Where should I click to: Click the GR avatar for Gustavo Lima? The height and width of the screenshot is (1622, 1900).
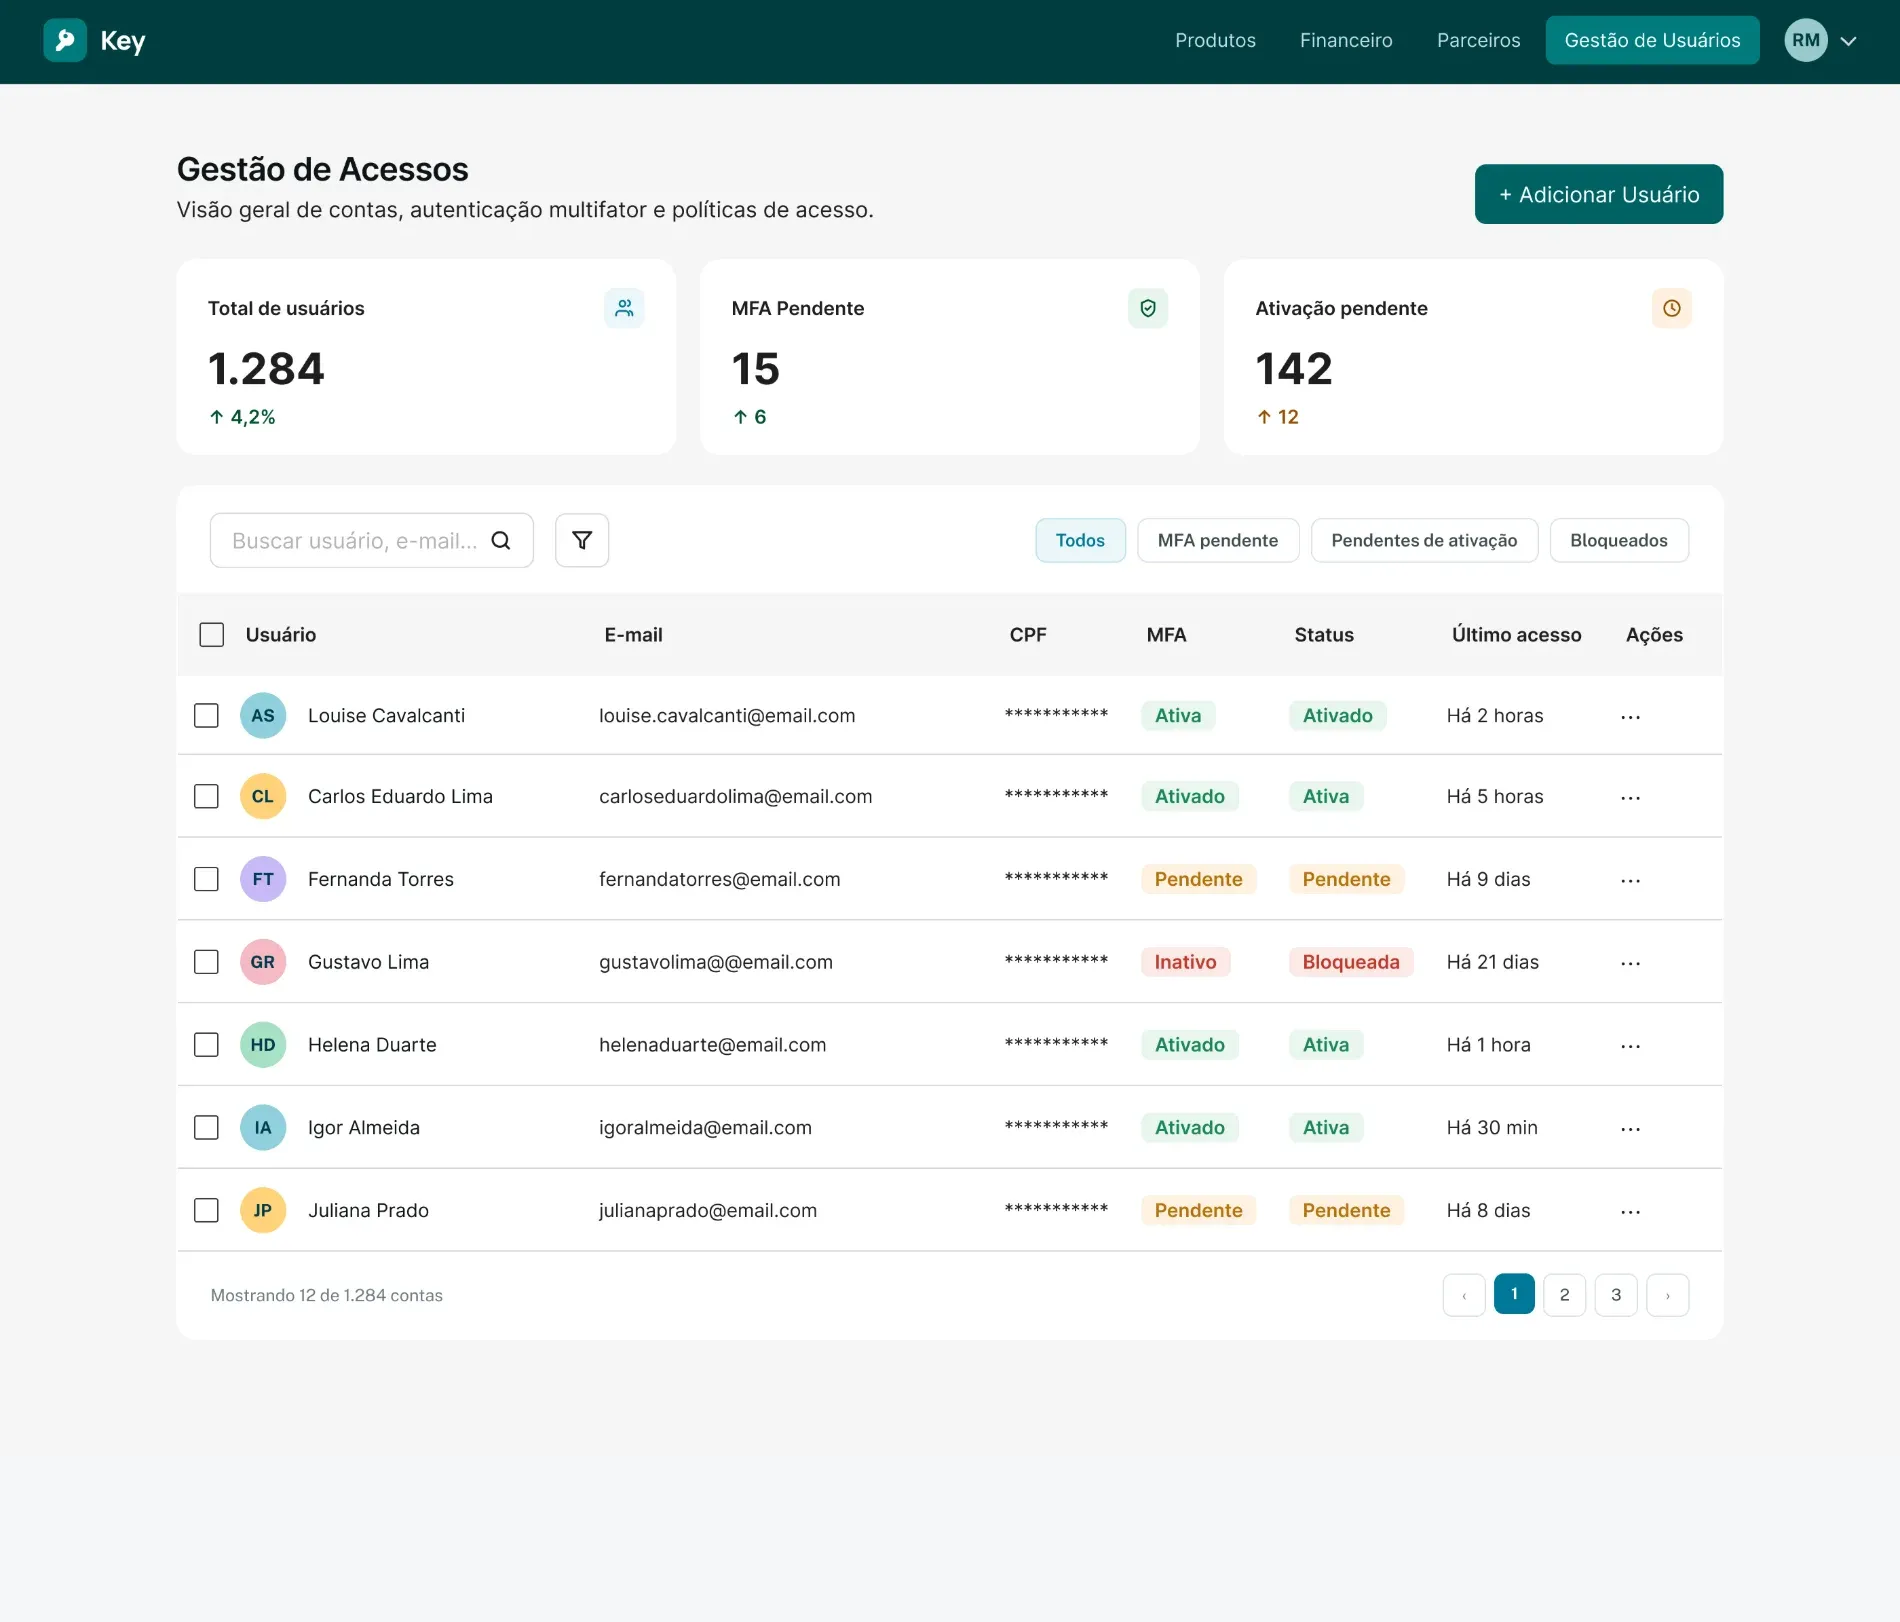point(263,962)
